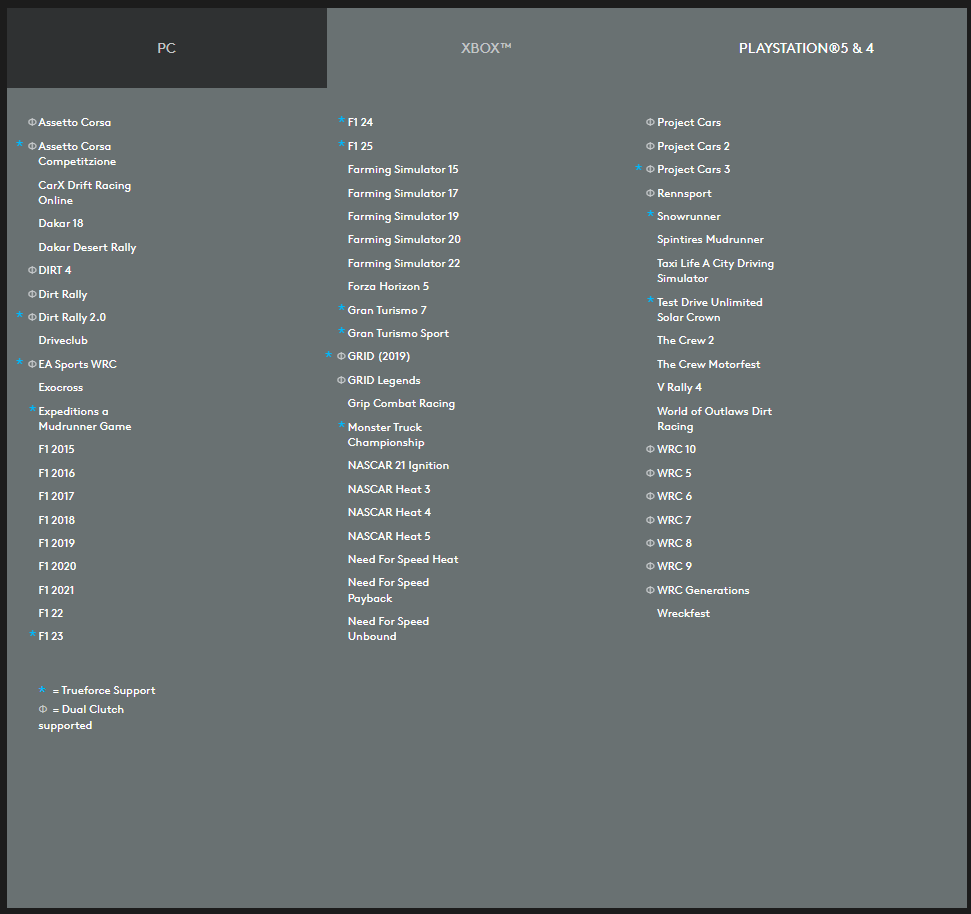Click the blue star beside Monster Truck Championship
971x914 pixels.
[x=341, y=426]
